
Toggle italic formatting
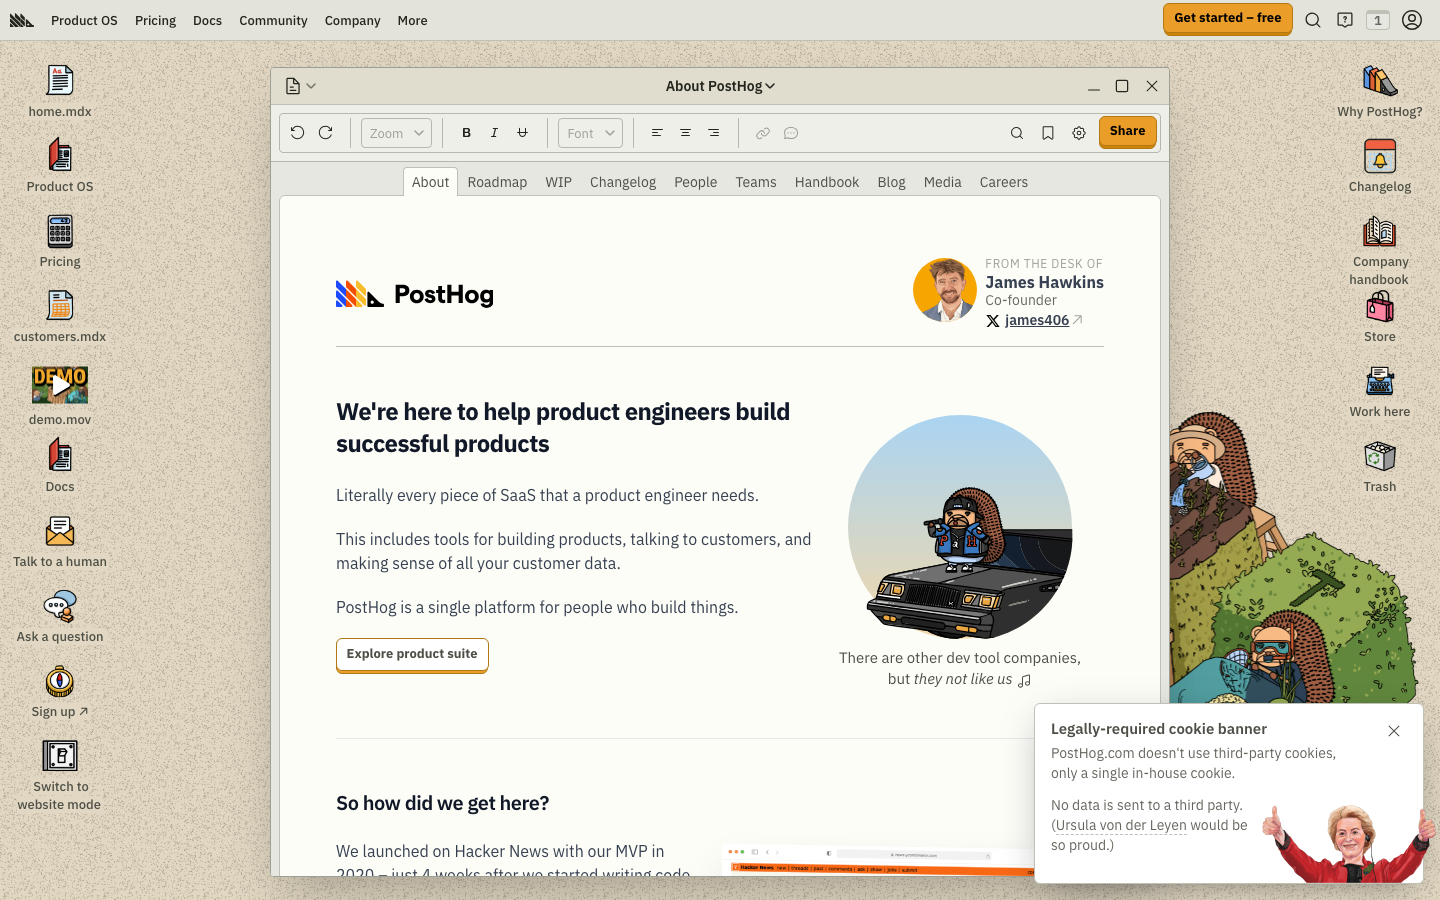[x=494, y=133]
